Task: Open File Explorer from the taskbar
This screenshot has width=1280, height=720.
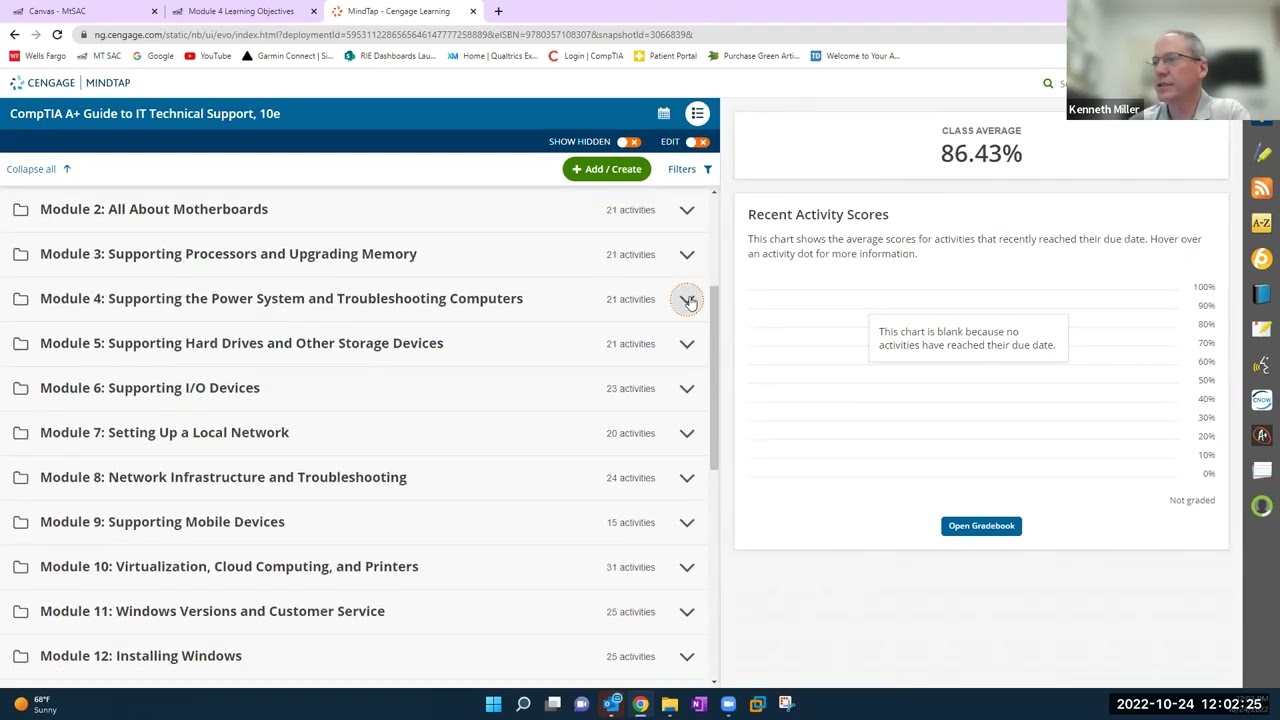Action: click(x=670, y=704)
